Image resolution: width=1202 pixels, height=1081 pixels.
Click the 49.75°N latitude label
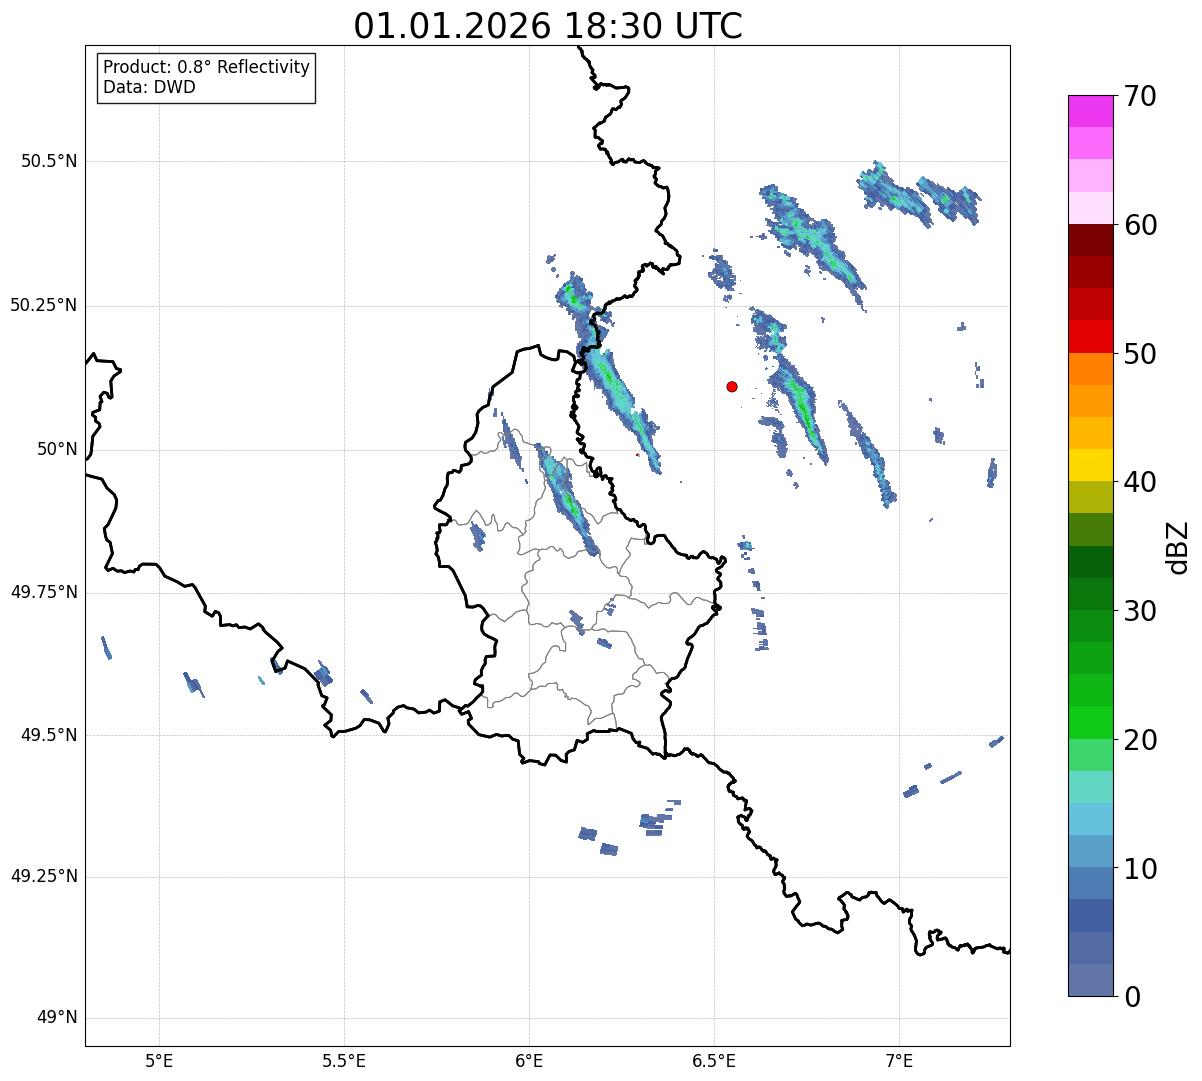coord(43,592)
